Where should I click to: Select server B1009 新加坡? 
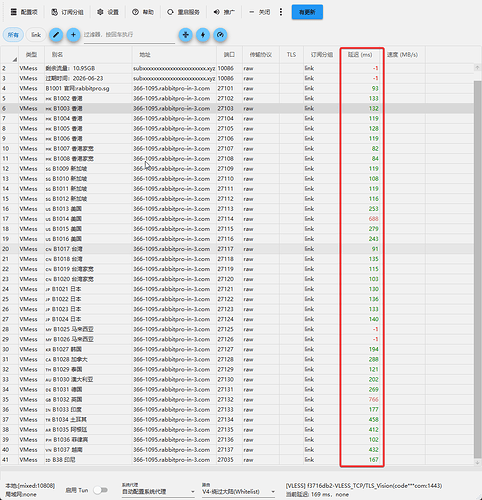tap(237, 169)
